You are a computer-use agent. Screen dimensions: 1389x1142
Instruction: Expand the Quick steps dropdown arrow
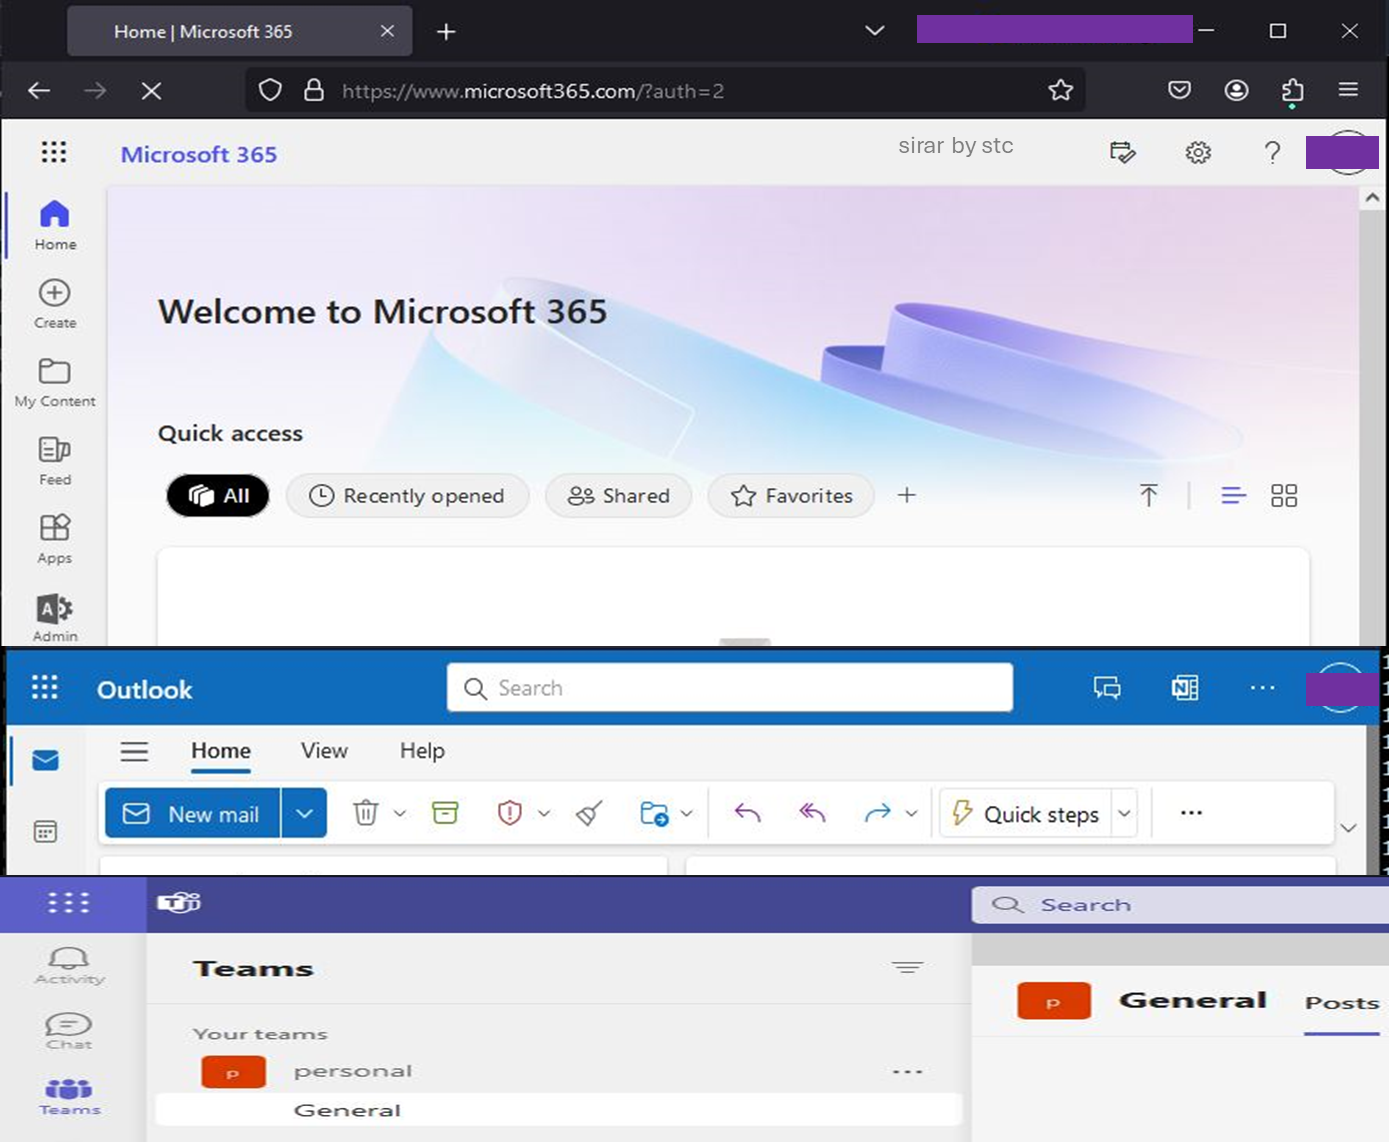coord(1125,814)
